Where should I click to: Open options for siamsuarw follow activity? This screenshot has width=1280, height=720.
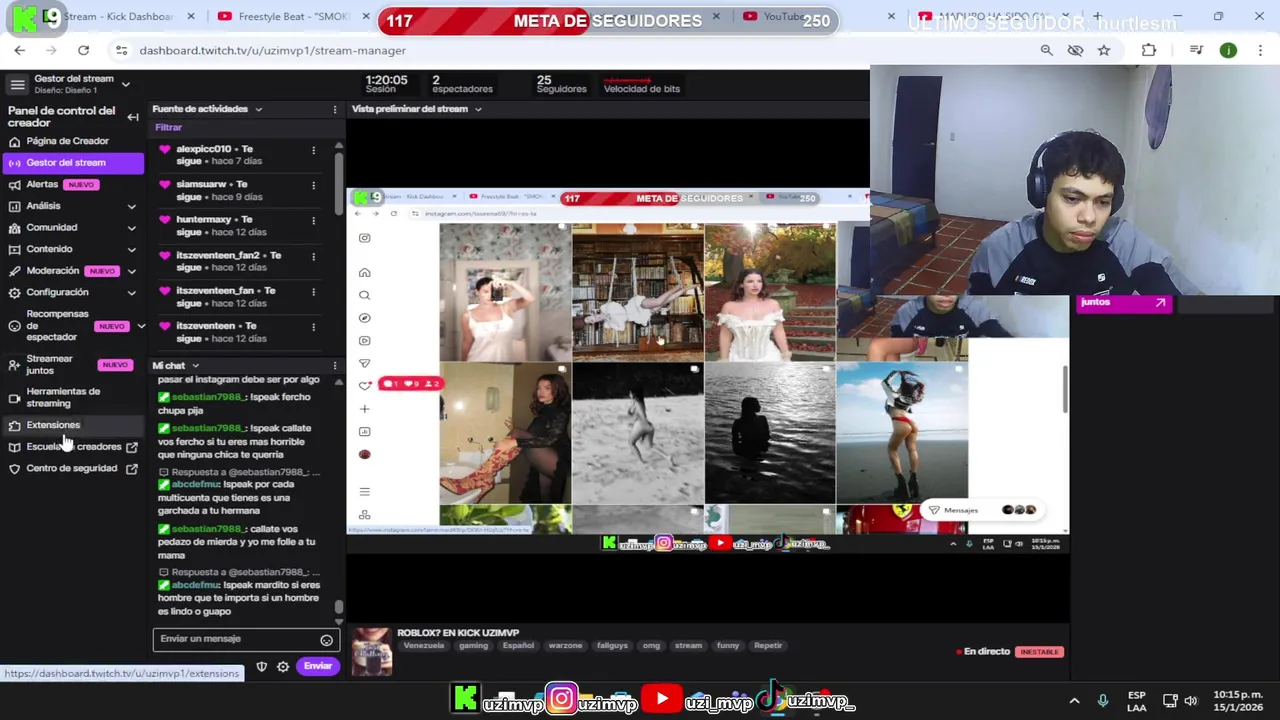pos(313,185)
